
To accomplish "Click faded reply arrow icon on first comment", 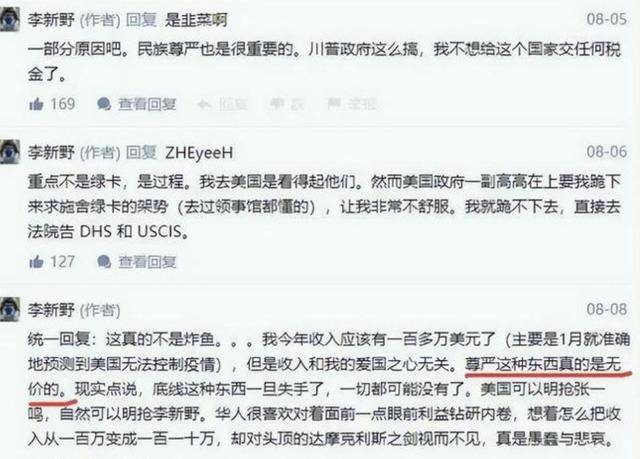I will click(x=204, y=105).
